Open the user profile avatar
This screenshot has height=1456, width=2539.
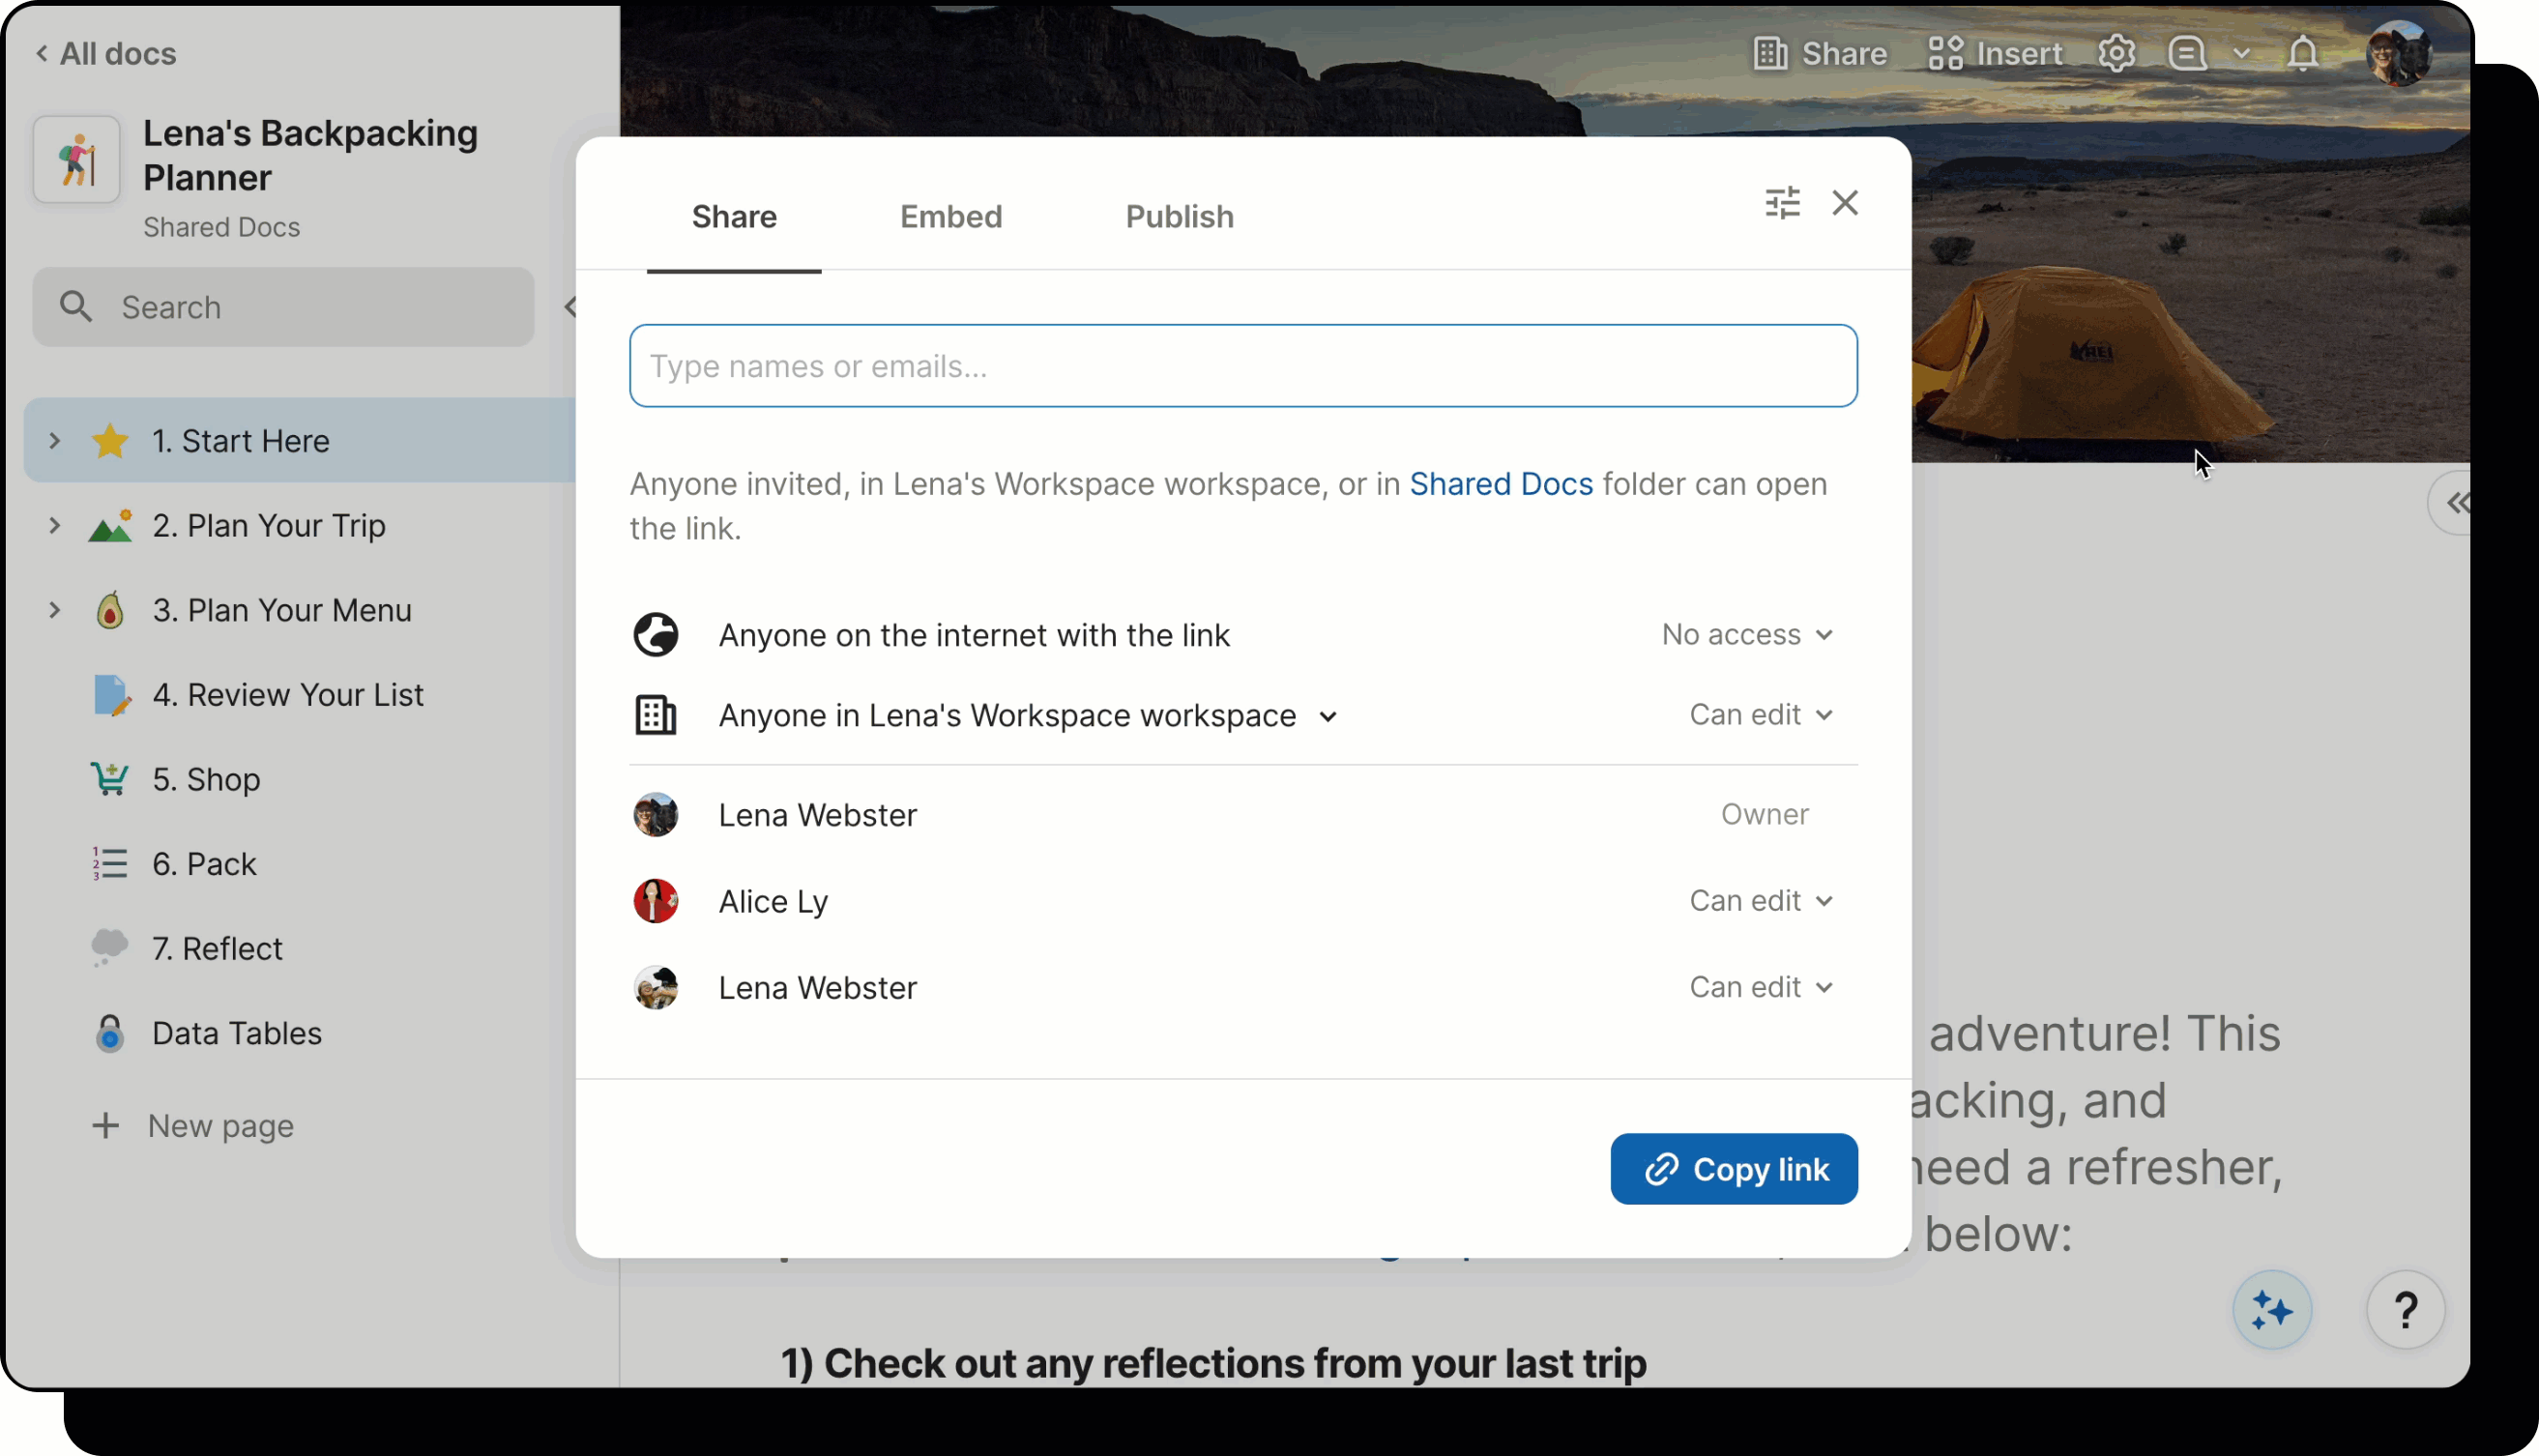pos(2398,54)
